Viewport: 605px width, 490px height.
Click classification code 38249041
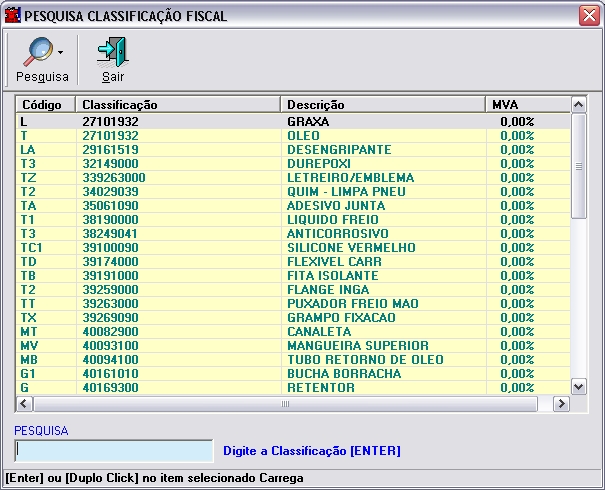click(x=110, y=233)
